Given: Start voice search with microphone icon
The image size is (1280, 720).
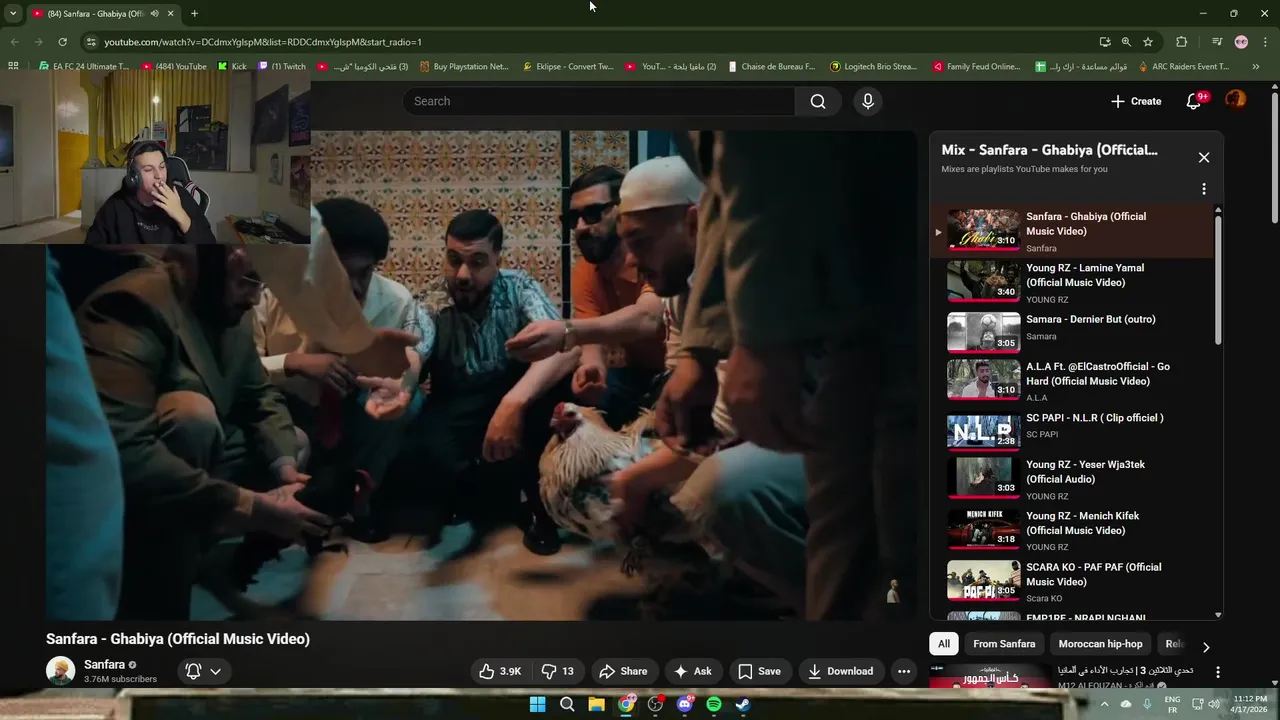Looking at the screenshot, I should 868,101.
